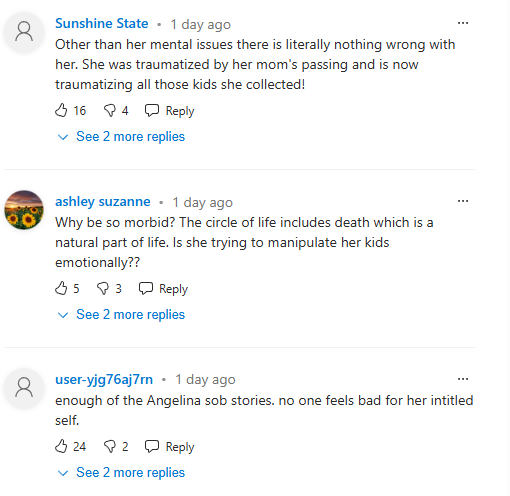Open three-dot menu on user-yjg76aj7rn comment

tap(463, 379)
